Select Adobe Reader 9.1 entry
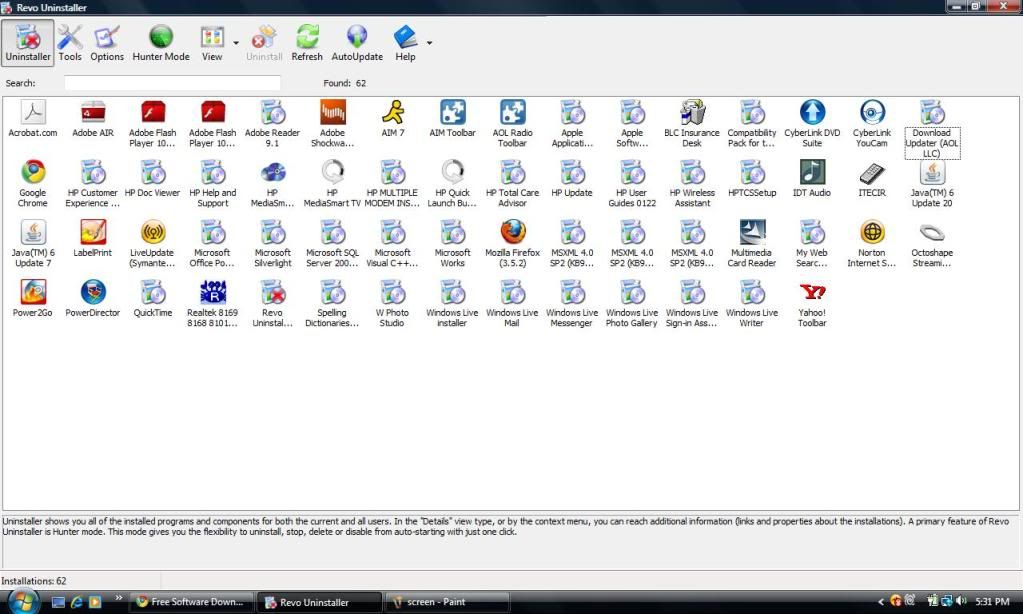Viewport: 1023px width, 614px height. coord(273,123)
